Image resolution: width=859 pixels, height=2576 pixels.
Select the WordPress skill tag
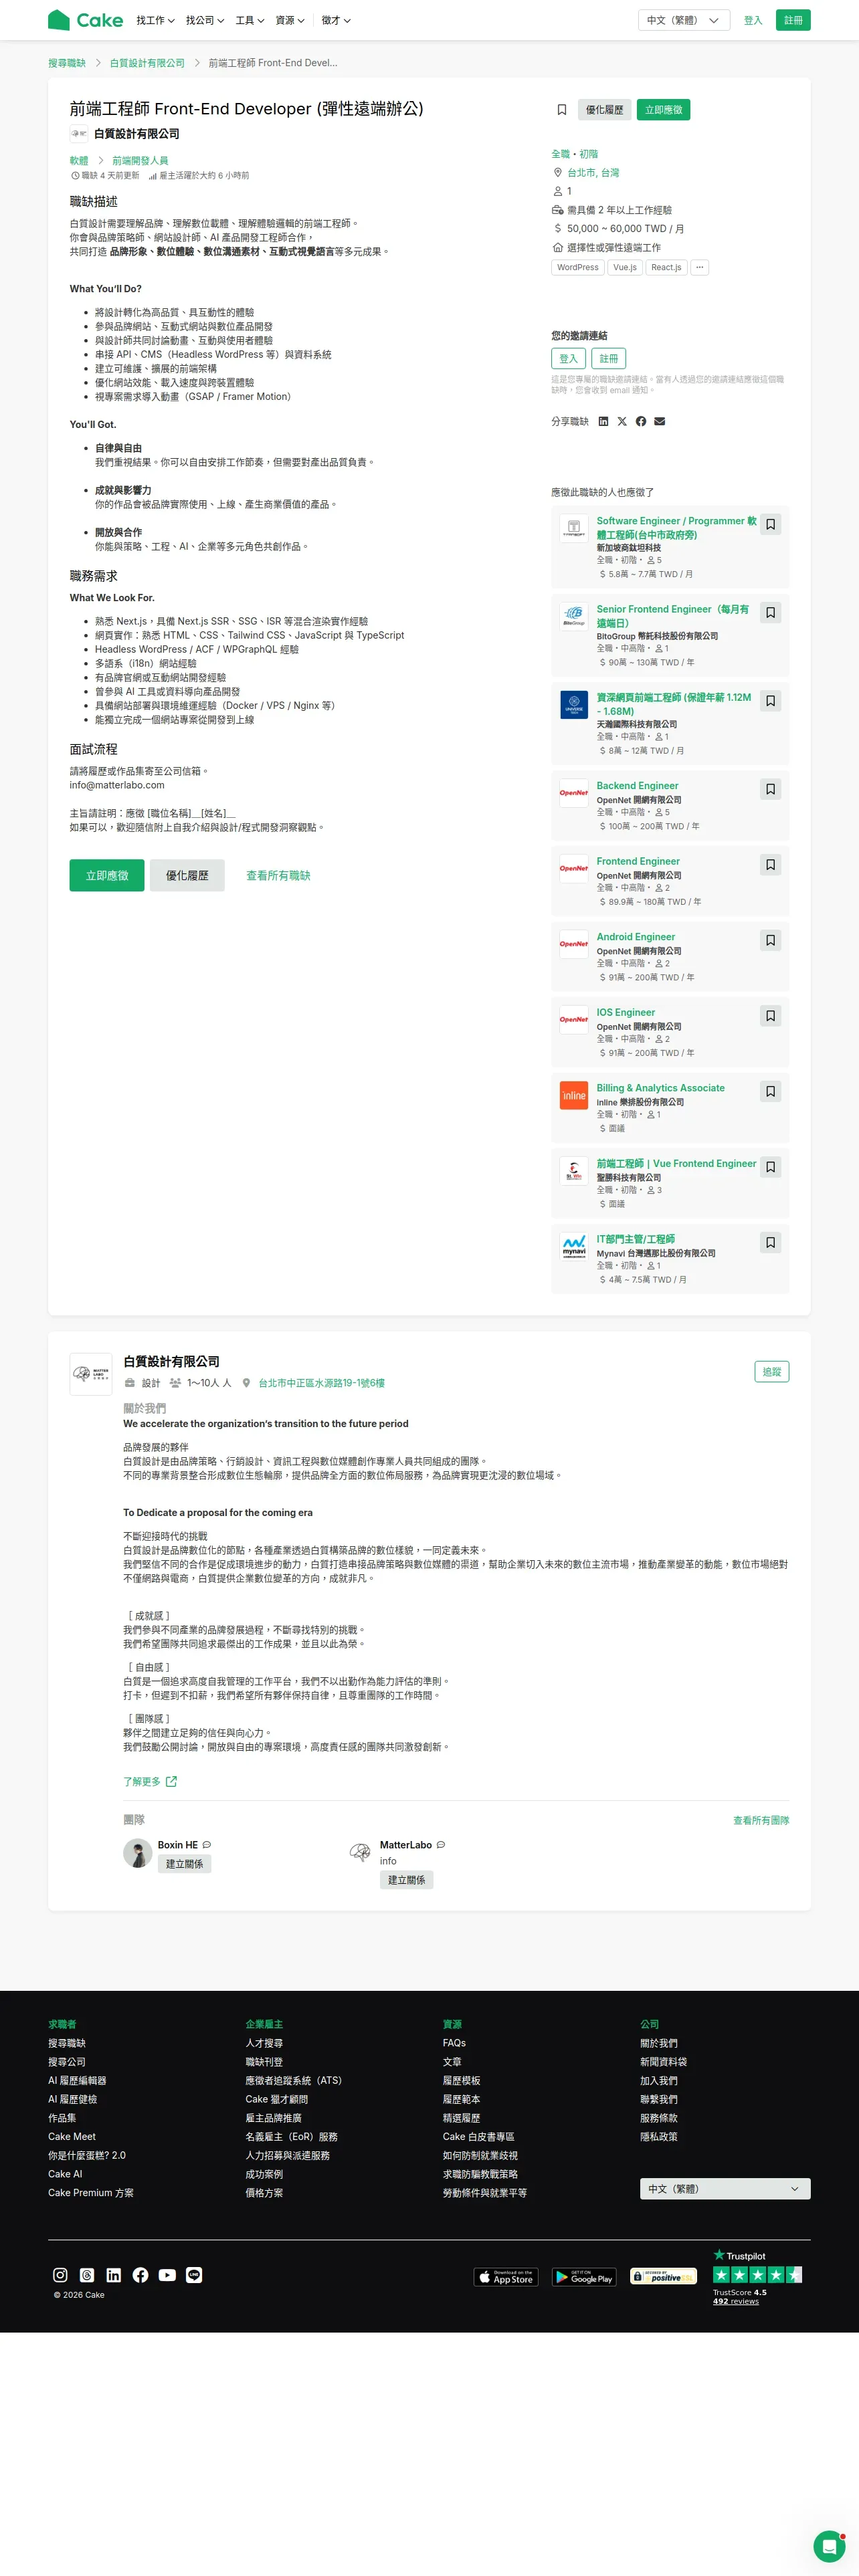point(578,267)
